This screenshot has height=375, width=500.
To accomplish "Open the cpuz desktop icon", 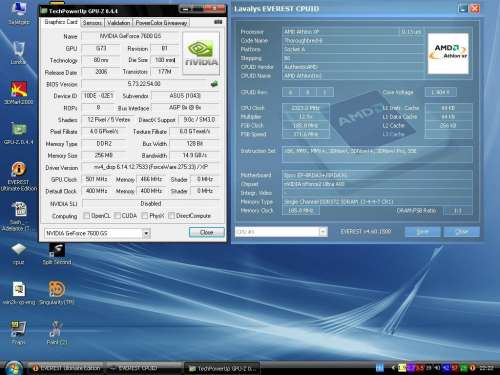I will coord(19,253).
